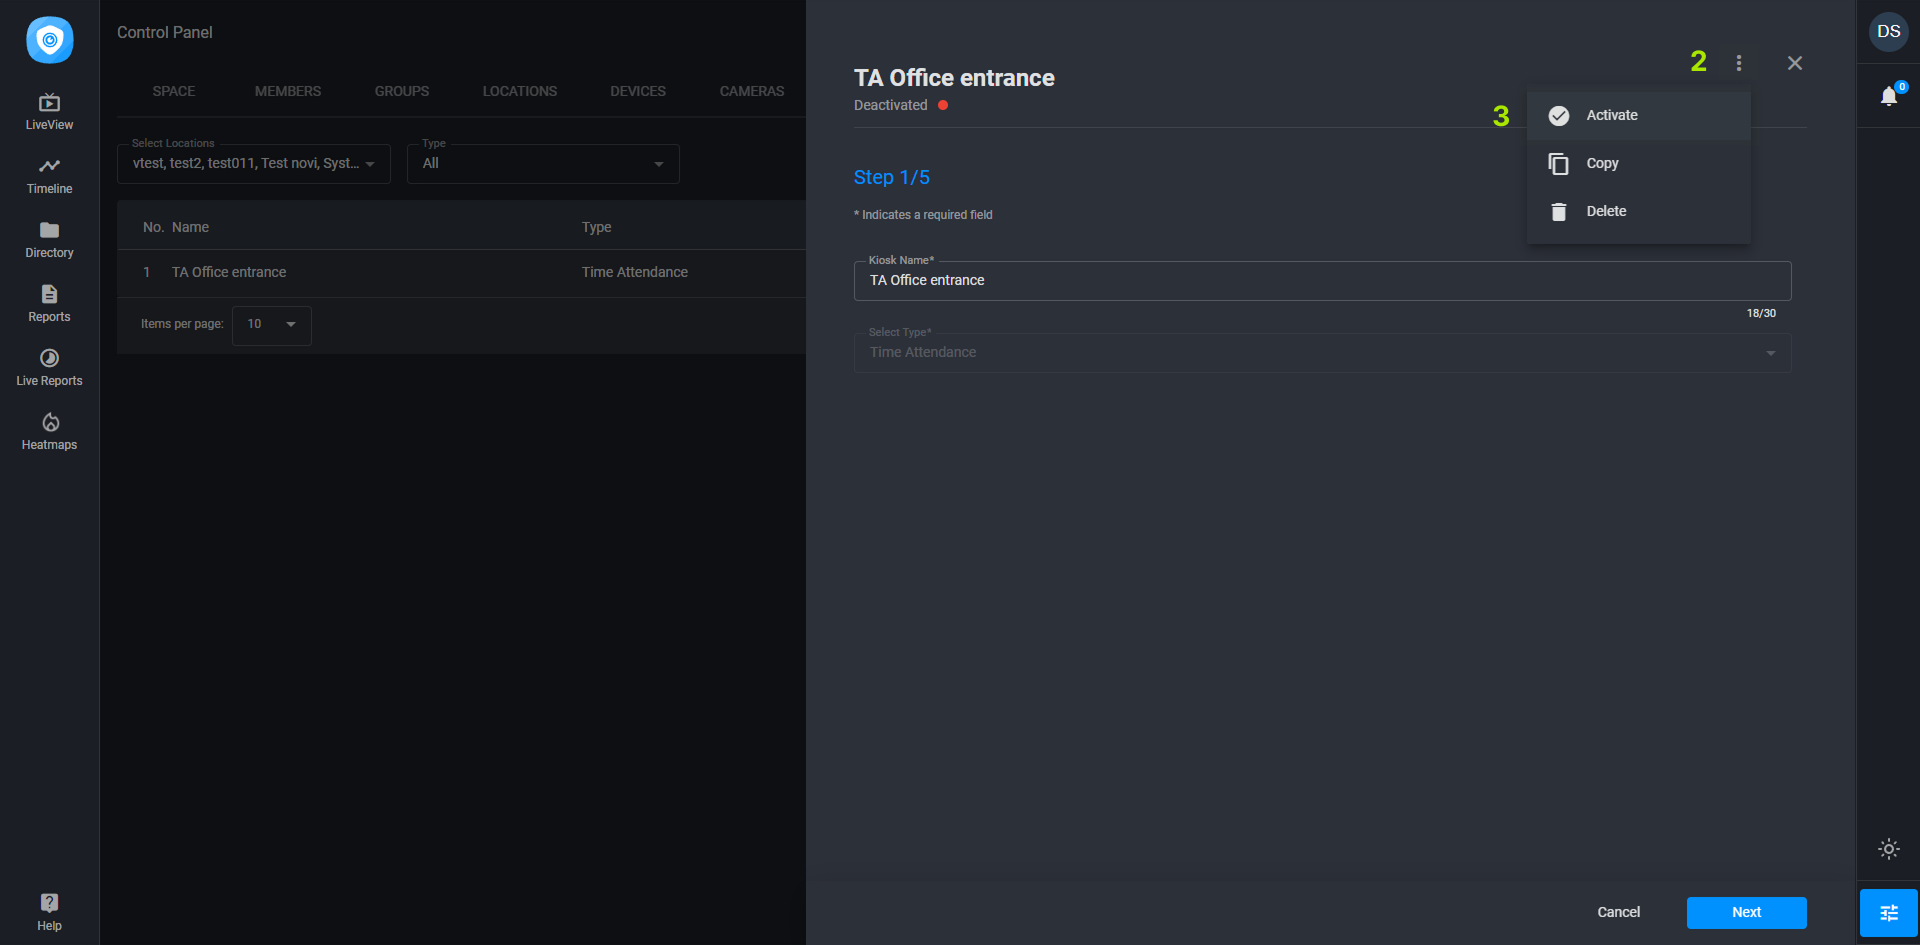Change items per page dropdown
The image size is (1920, 945).
coord(271,325)
